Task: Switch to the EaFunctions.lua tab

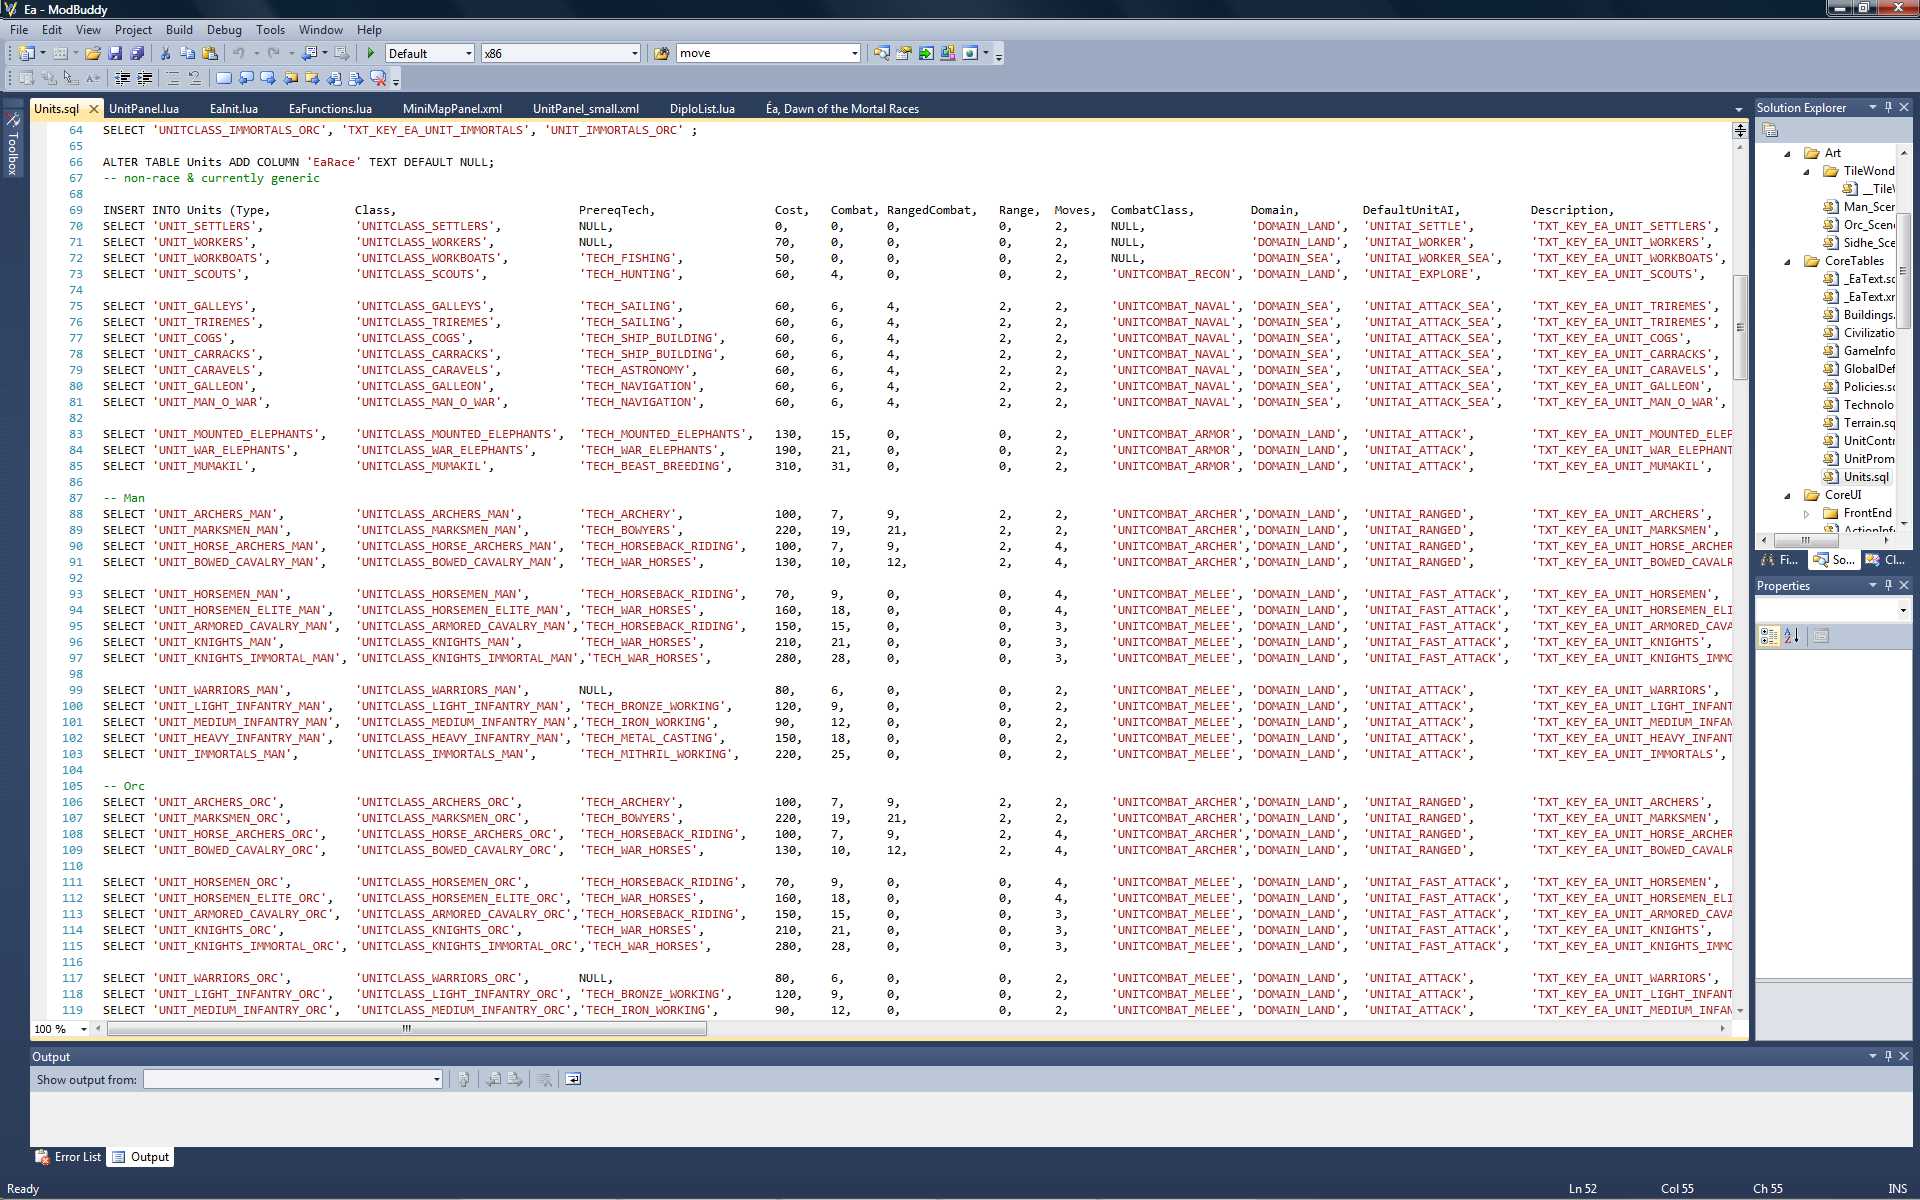Action: point(330,109)
